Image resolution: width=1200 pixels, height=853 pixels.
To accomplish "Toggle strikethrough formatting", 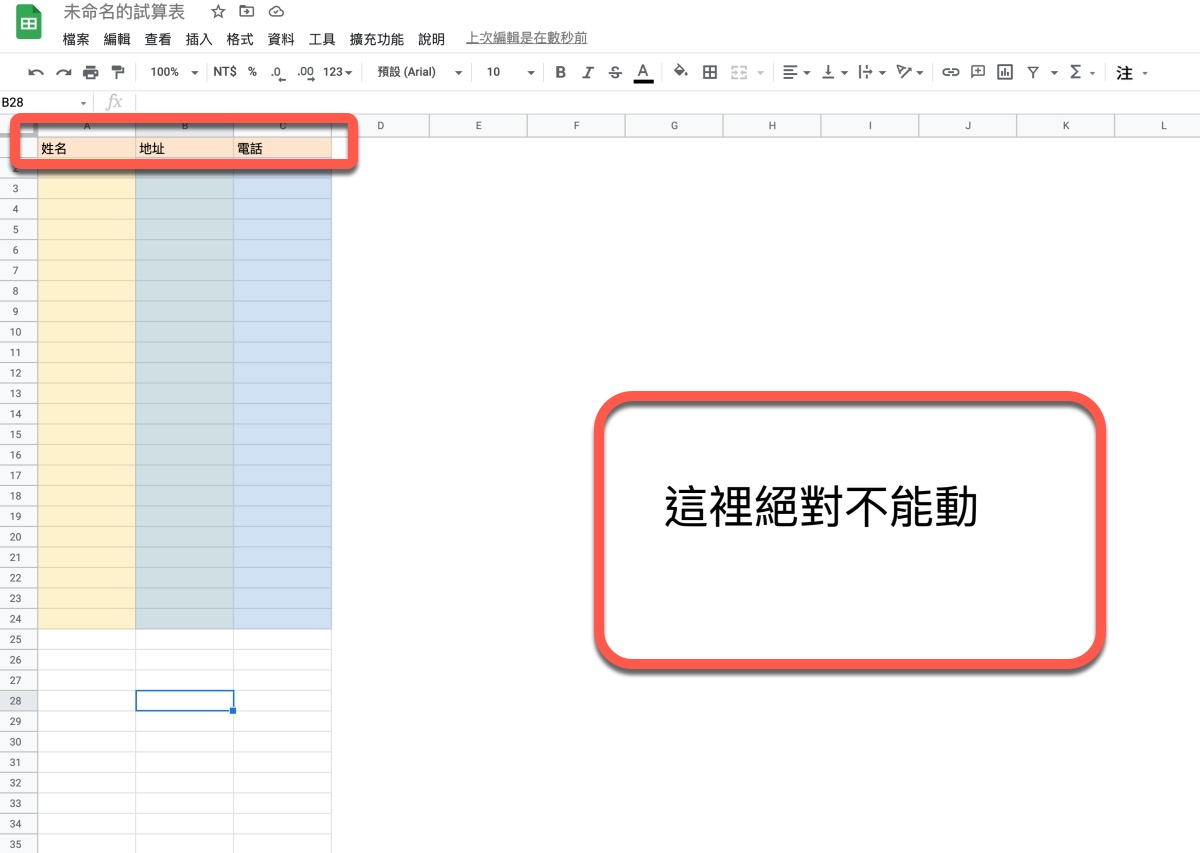I will tap(615, 72).
